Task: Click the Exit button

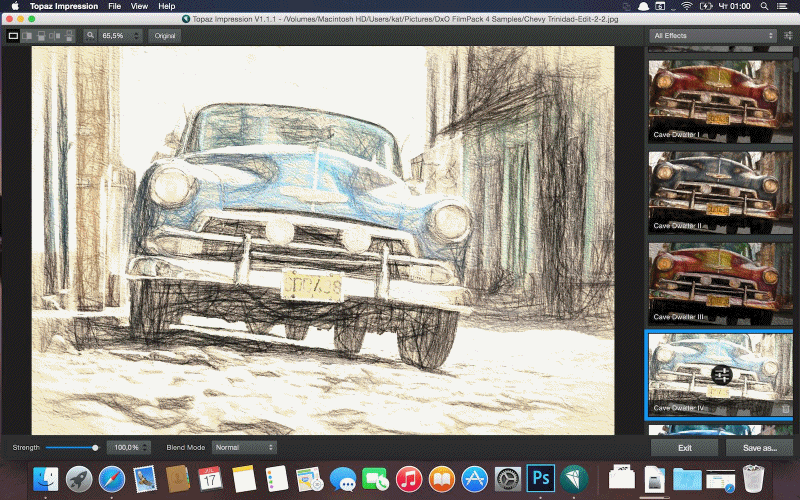Action: pyautogui.click(x=684, y=447)
